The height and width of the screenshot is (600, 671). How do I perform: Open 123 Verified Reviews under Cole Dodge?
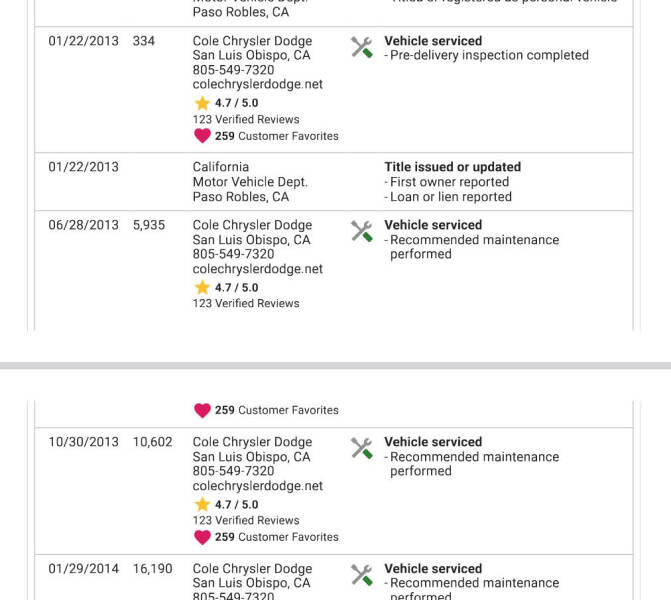point(246,119)
